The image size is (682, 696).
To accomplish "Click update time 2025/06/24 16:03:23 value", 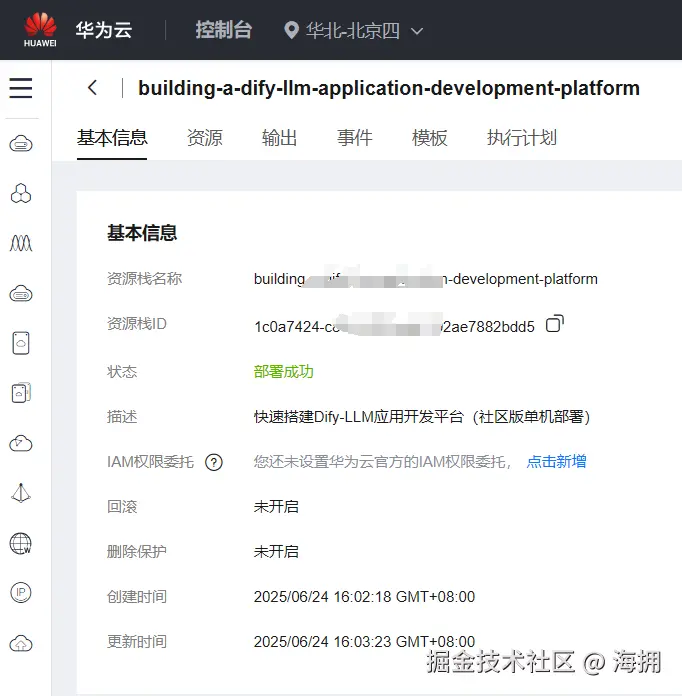I will pyautogui.click(x=364, y=641).
